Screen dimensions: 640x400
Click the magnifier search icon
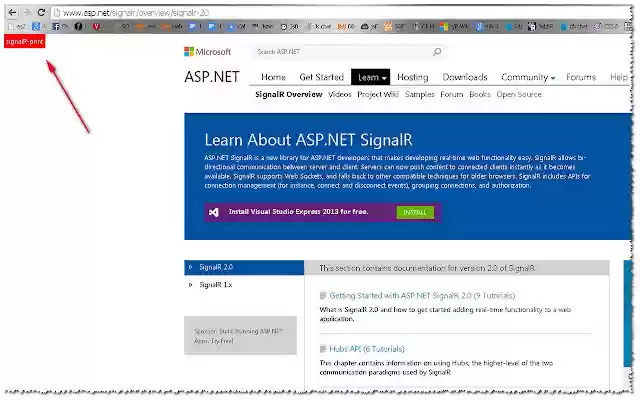[x=437, y=52]
